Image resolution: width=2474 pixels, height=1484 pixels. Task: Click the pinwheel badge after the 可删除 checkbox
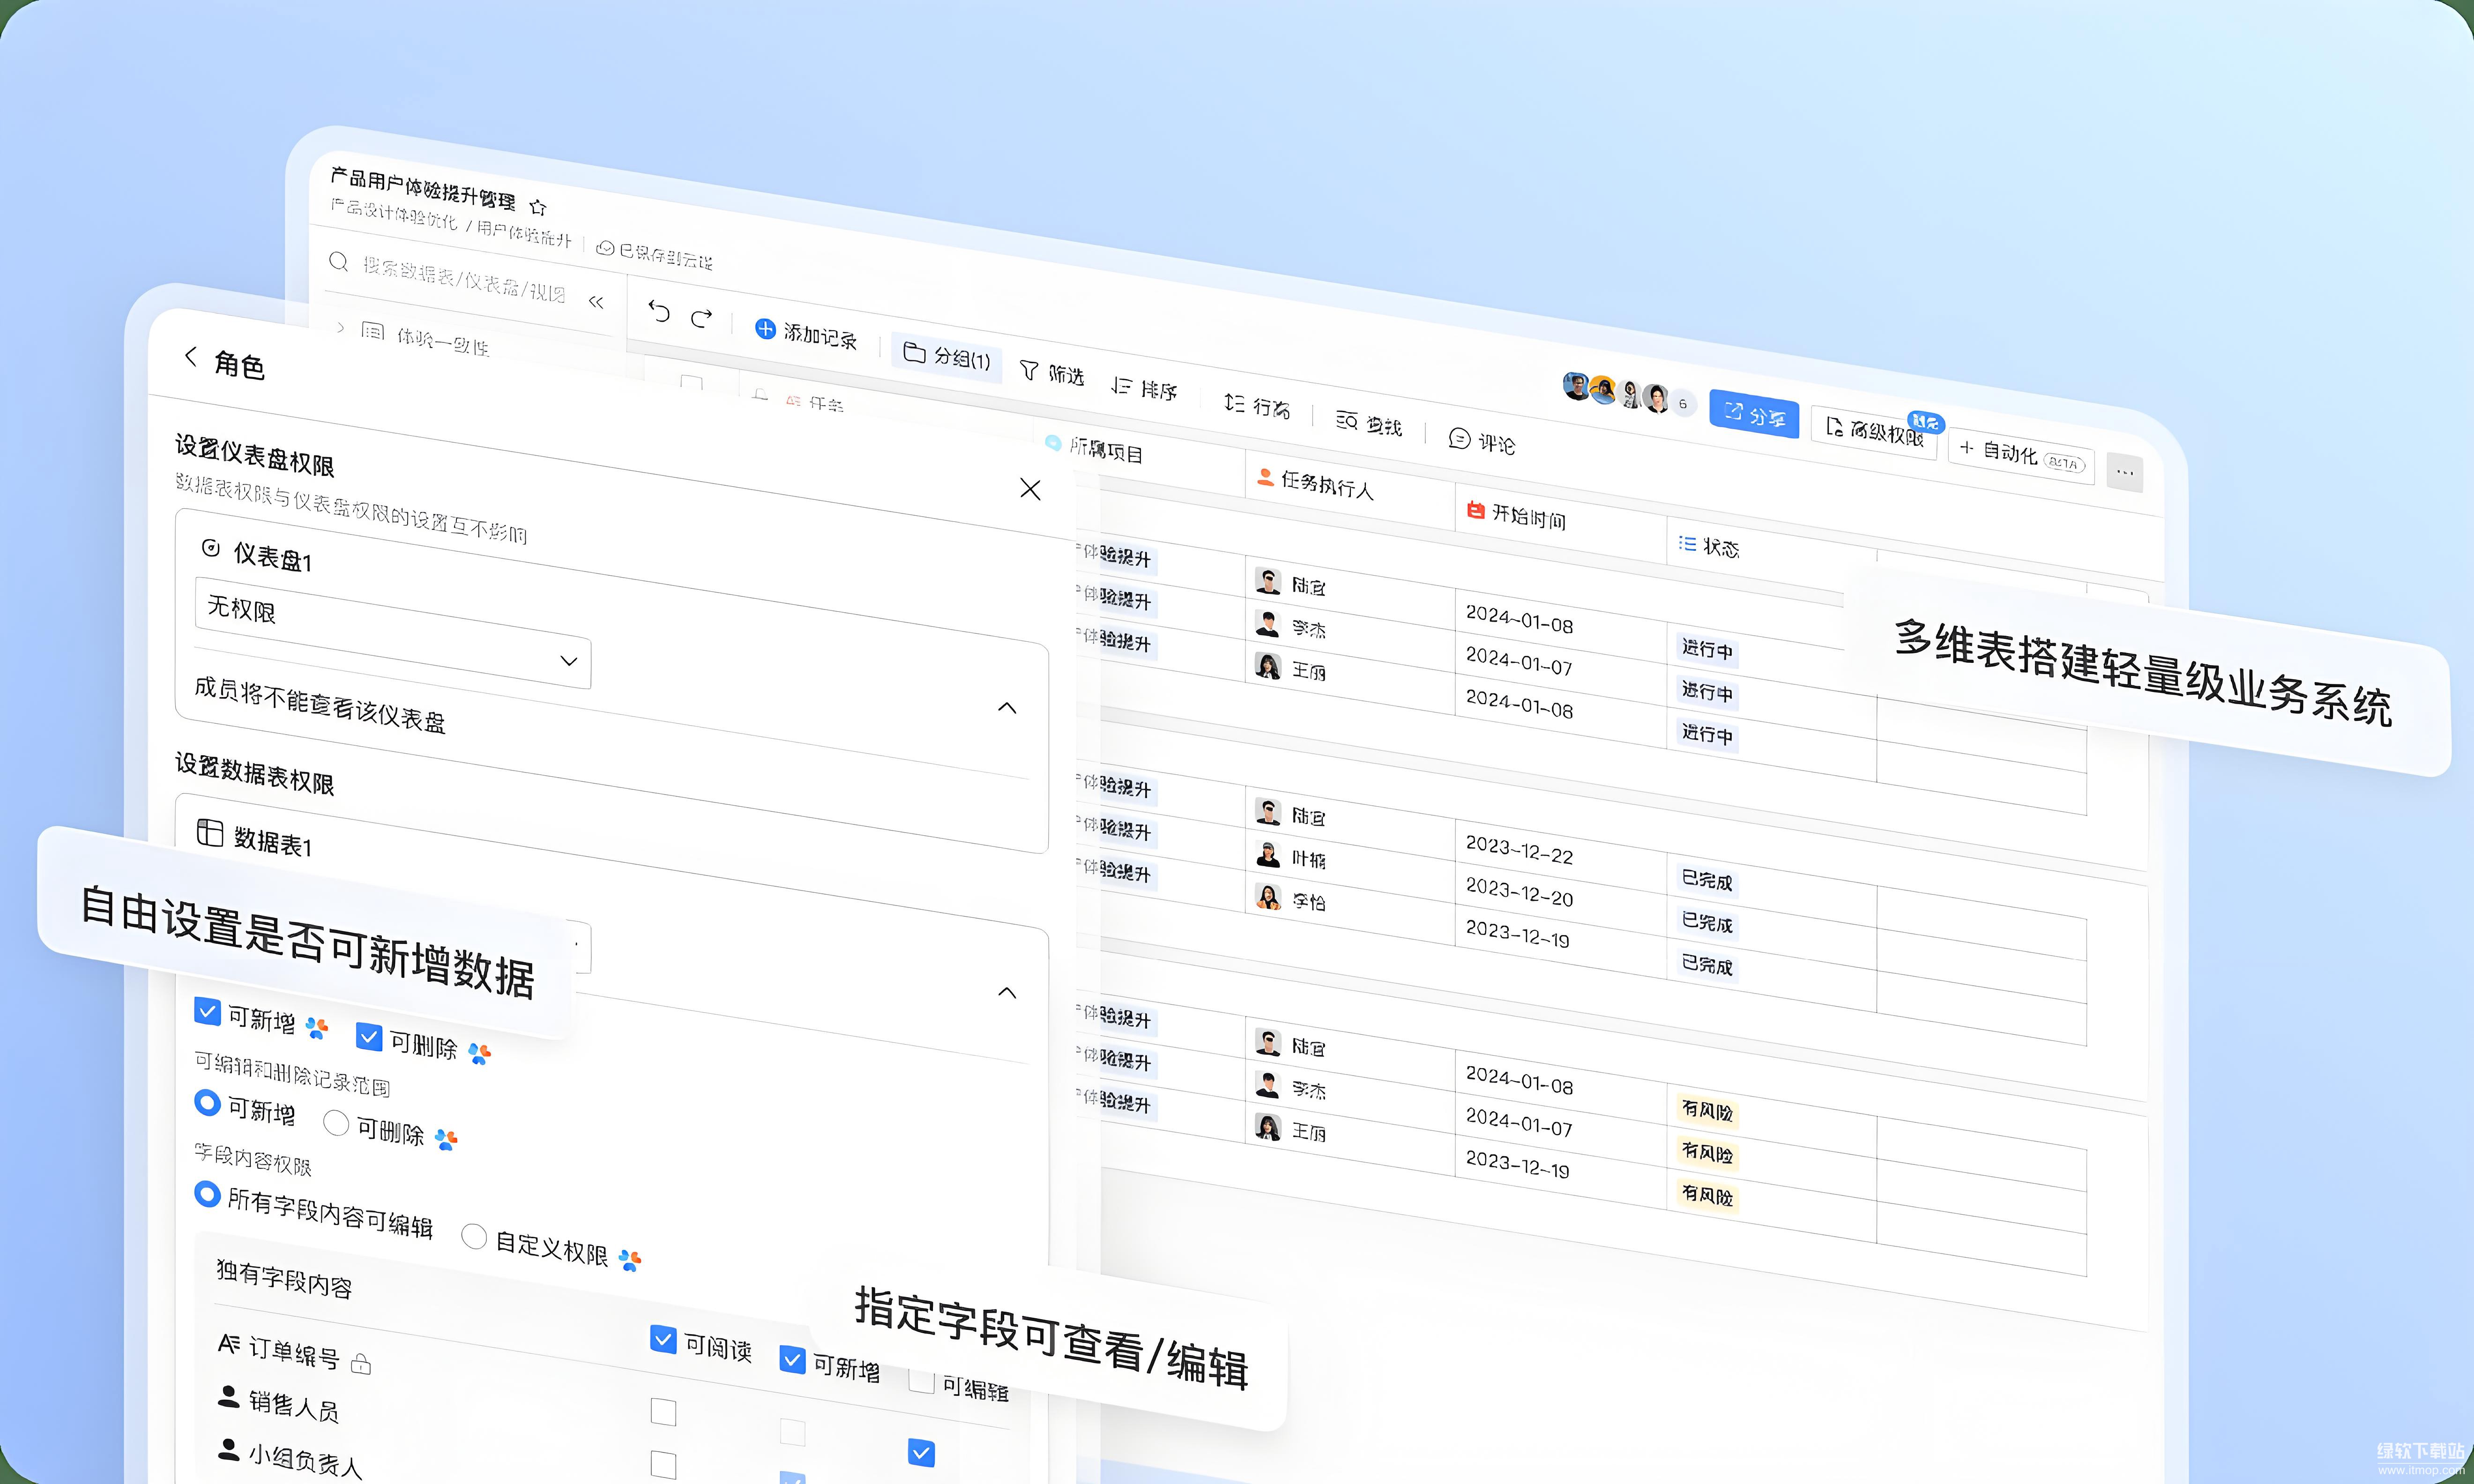[480, 1053]
